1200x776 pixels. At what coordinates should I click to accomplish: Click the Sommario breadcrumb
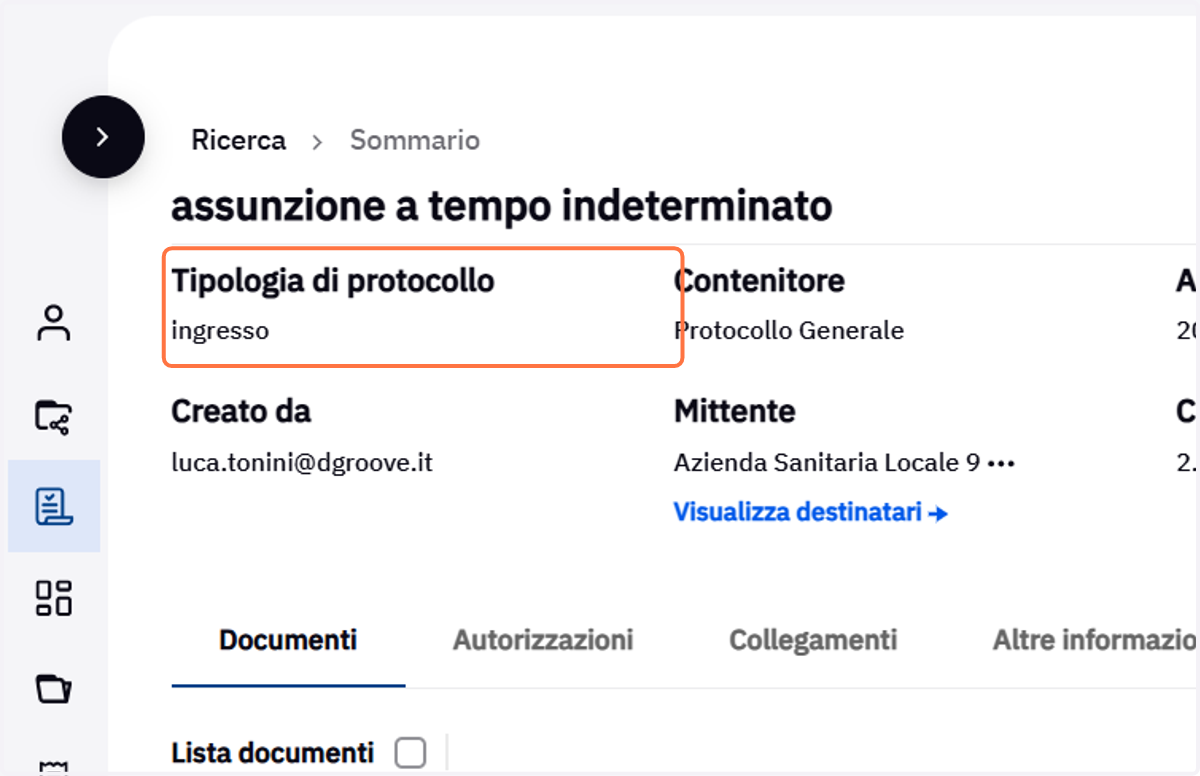[x=415, y=140]
